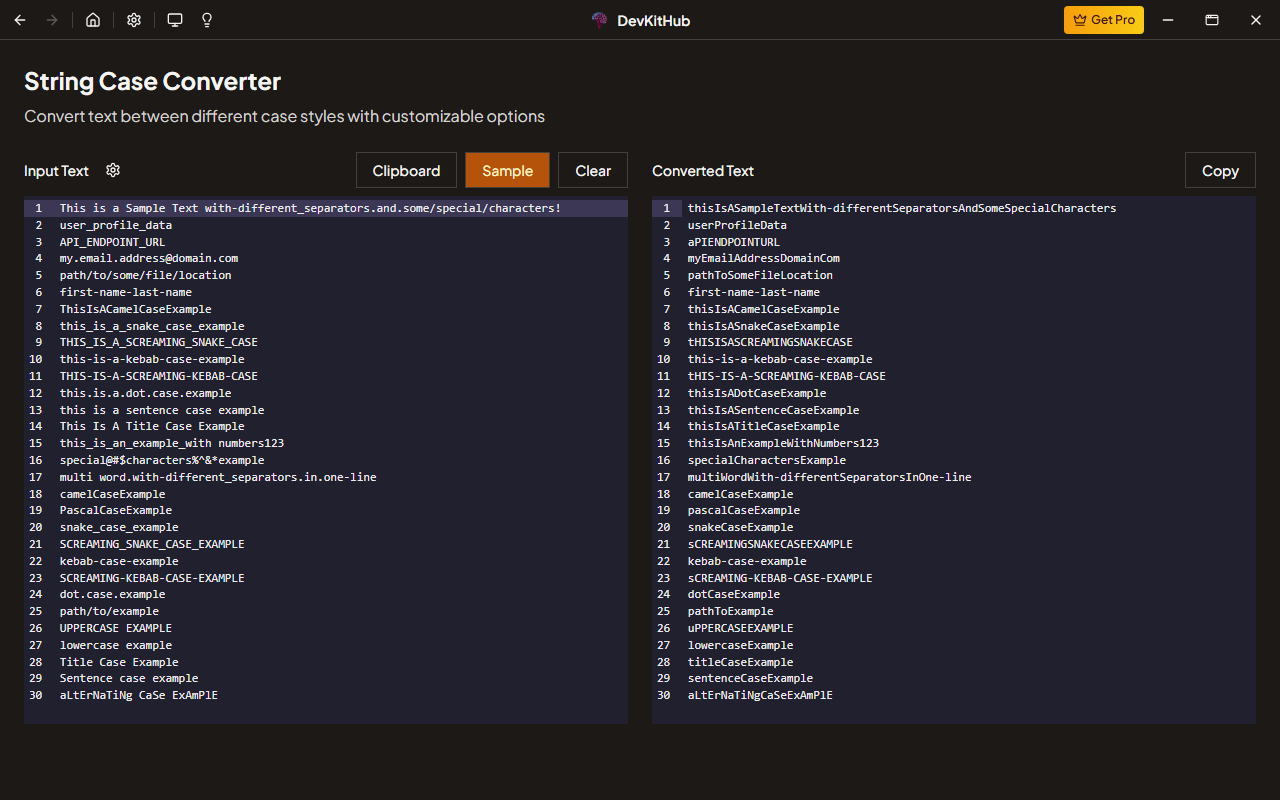Click input line 'special@#$characters%^&*example'
The image size is (1280, 800).
point(162,460)
